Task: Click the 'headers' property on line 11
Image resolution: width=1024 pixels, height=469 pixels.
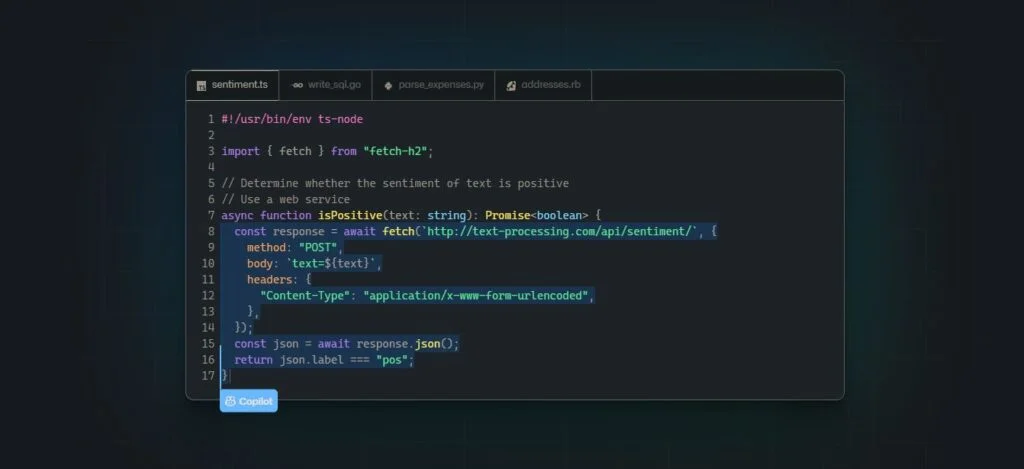Action: [270, 279]
